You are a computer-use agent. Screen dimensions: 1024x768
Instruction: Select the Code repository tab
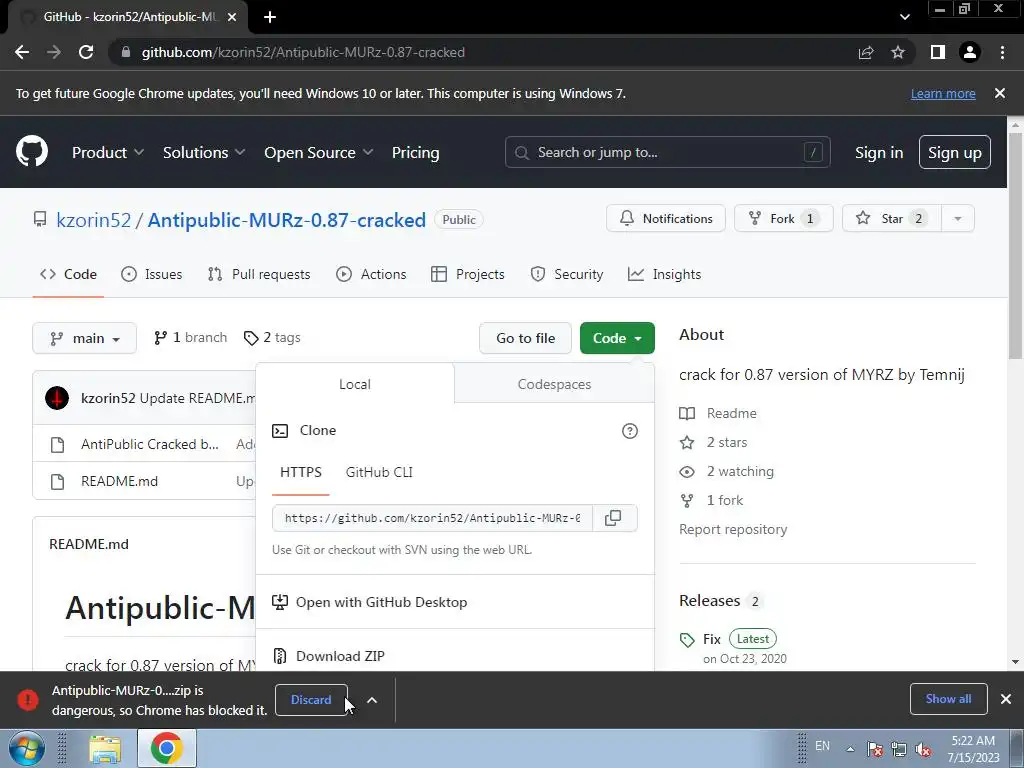coord(68,274)
